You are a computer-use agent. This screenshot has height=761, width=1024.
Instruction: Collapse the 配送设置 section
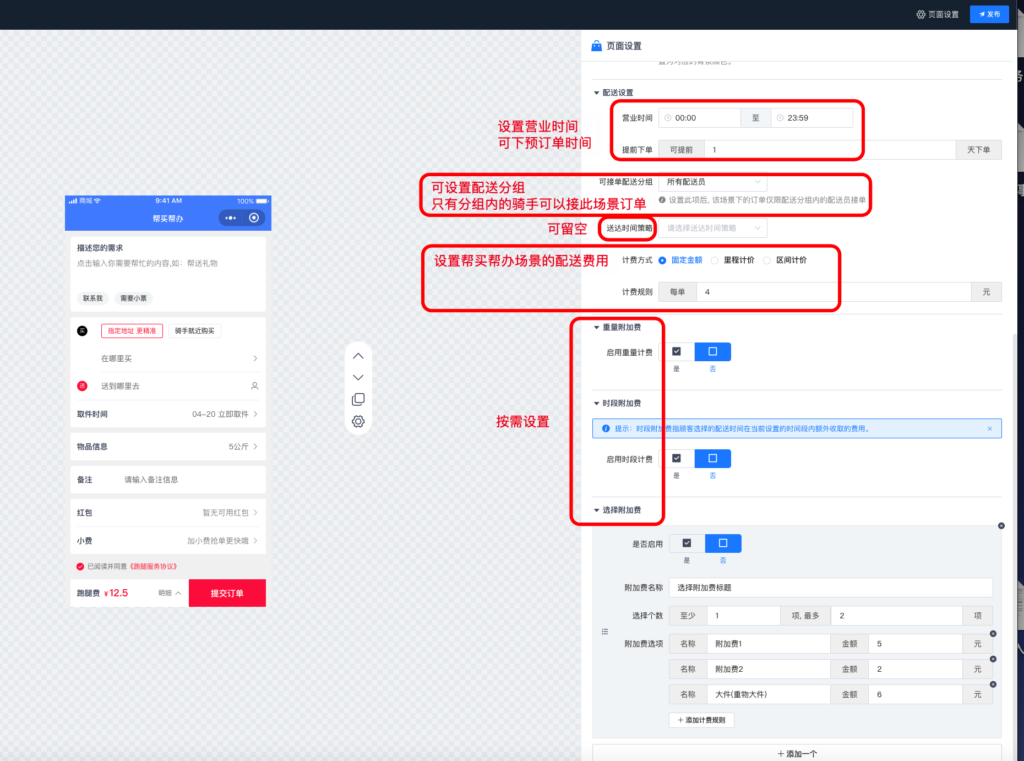[597, 91]
